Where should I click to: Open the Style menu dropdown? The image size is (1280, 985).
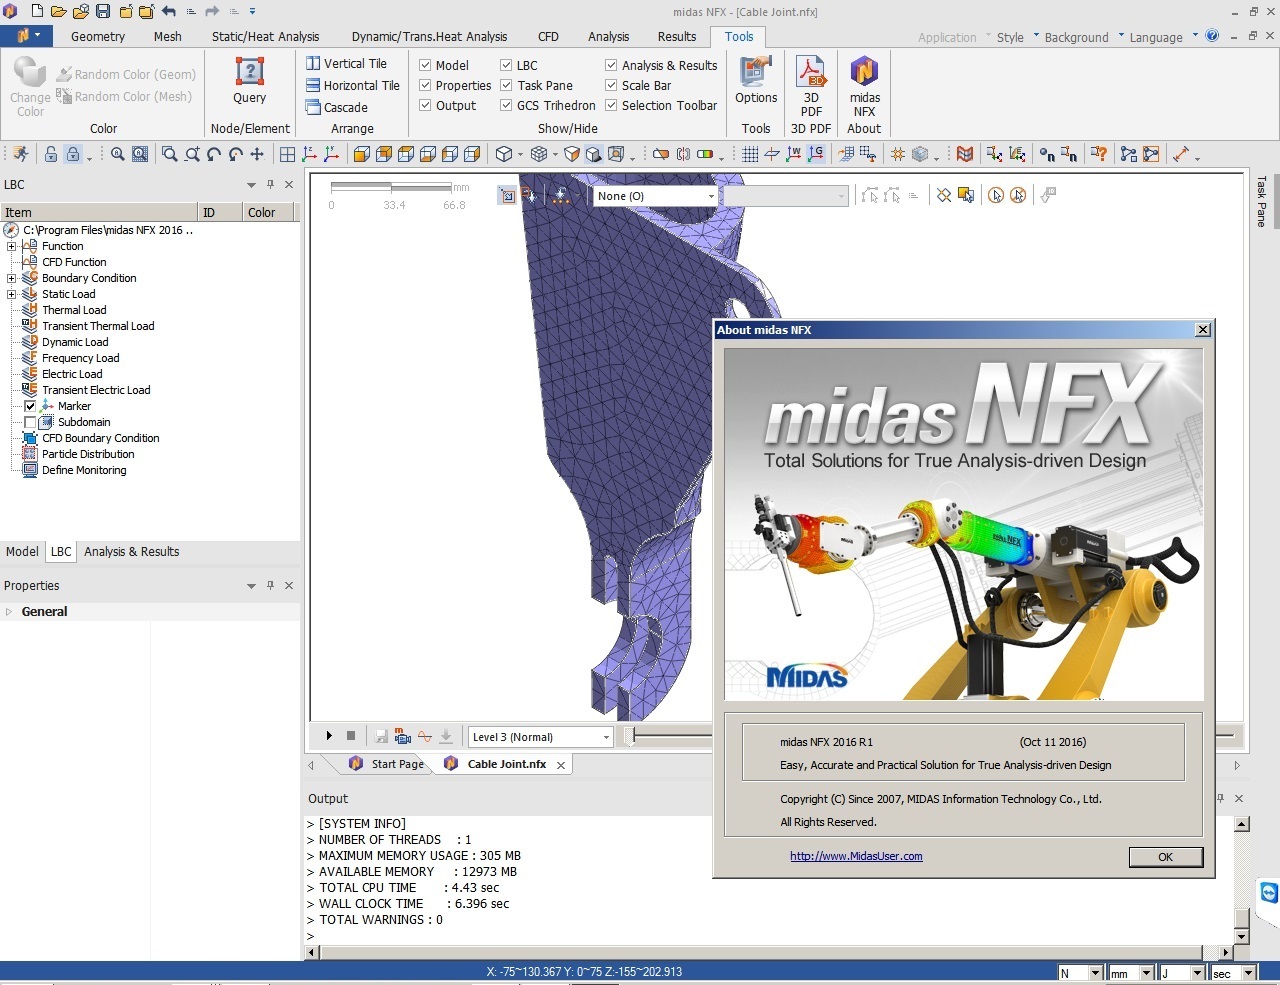pos(1017,37)
